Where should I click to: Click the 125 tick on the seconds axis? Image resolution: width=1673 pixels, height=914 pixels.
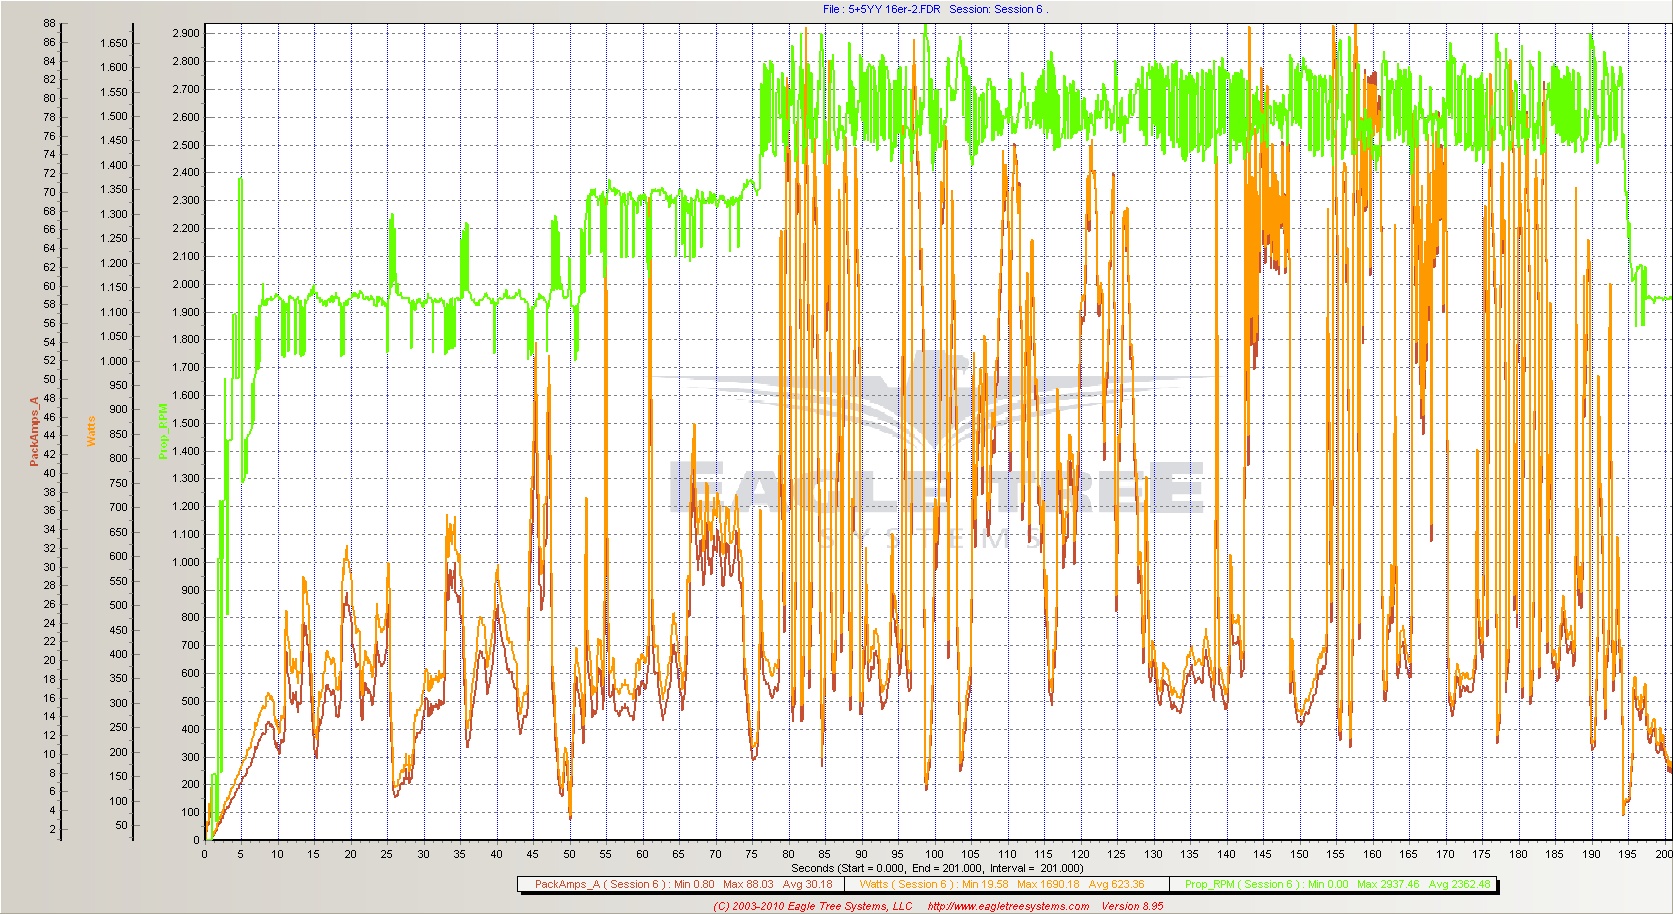[1117, 854]
